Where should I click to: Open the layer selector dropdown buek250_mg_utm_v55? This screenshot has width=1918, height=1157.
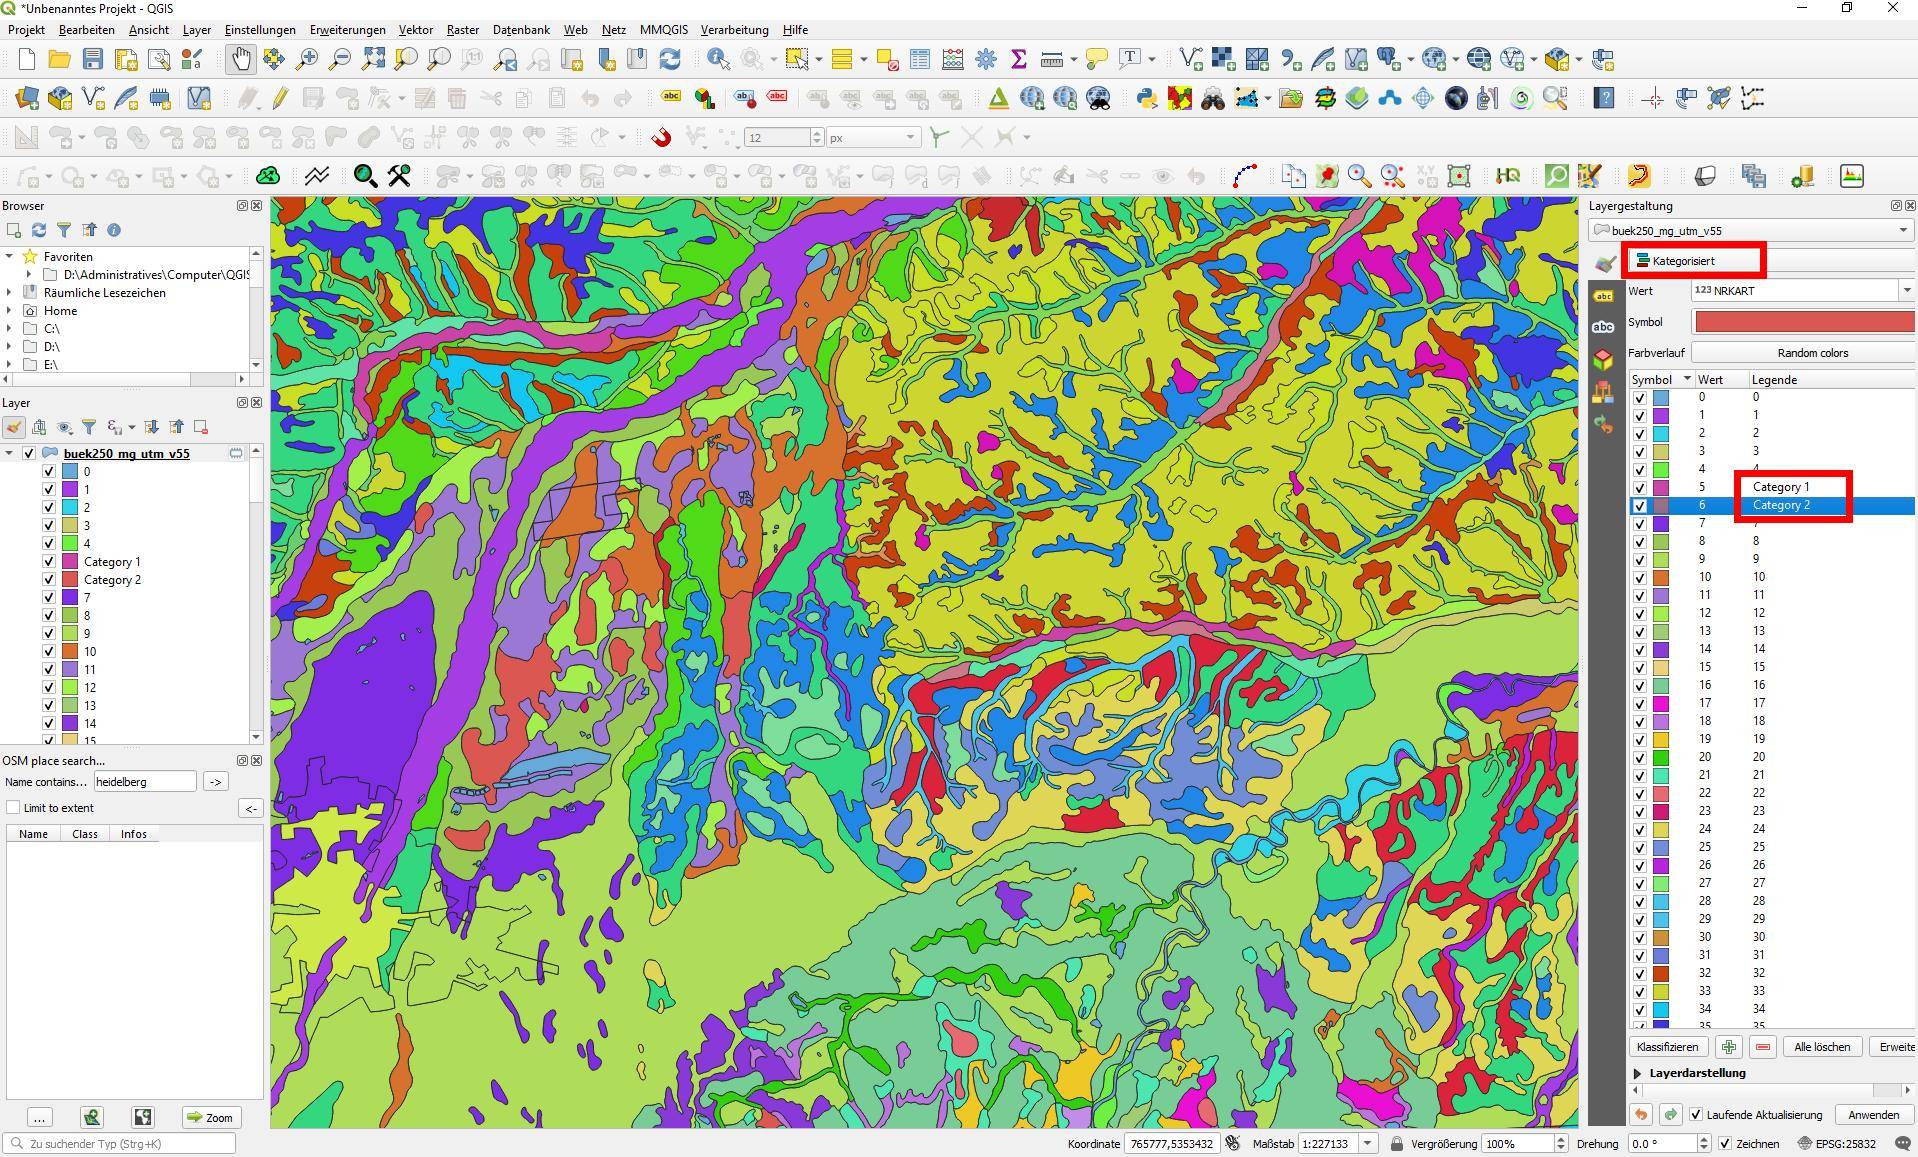click(x=1751, y=230)
